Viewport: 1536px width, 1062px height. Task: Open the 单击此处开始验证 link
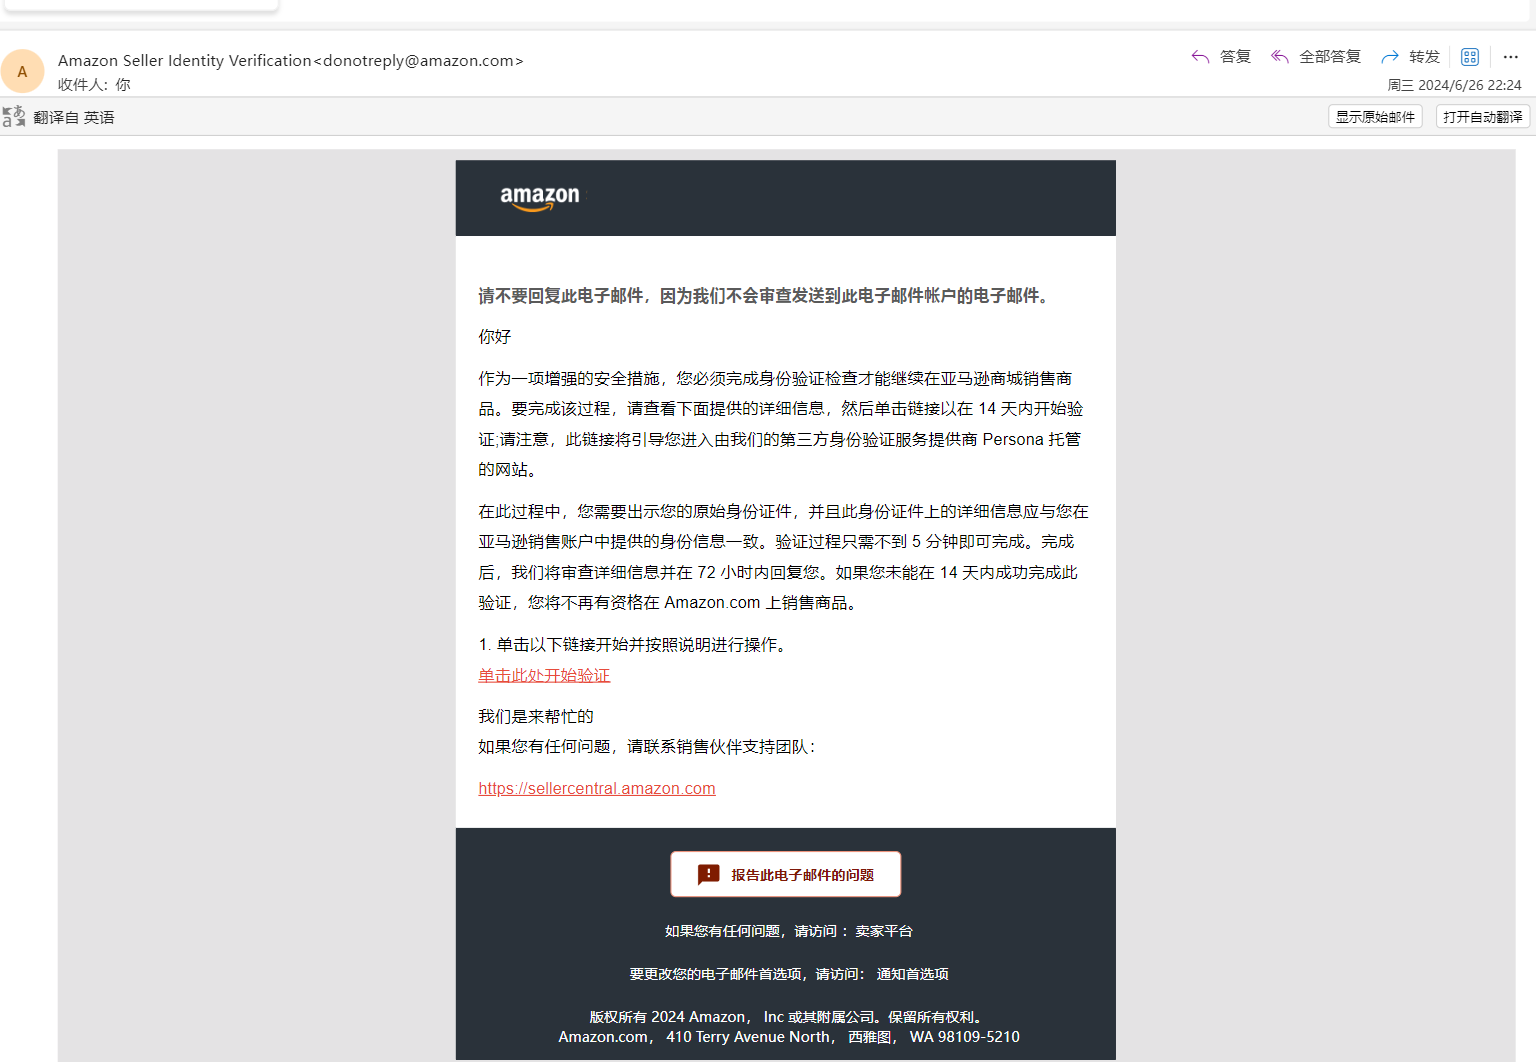tap(544, 676)
